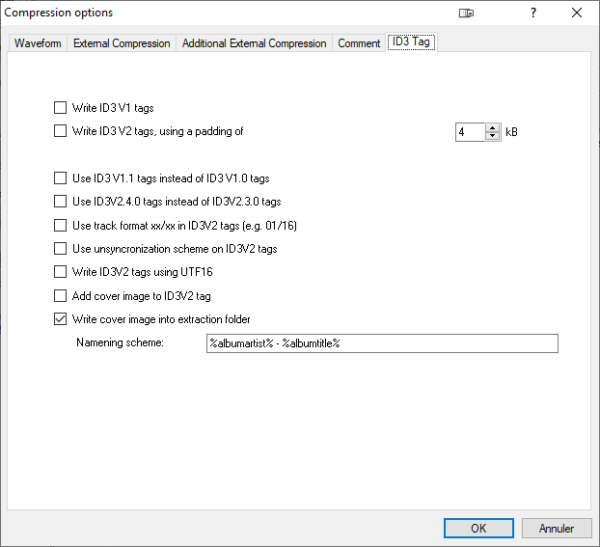
Task: Toggle unsyncronization scheme on ID3V2 tags
Action: [x=60, y=248]
